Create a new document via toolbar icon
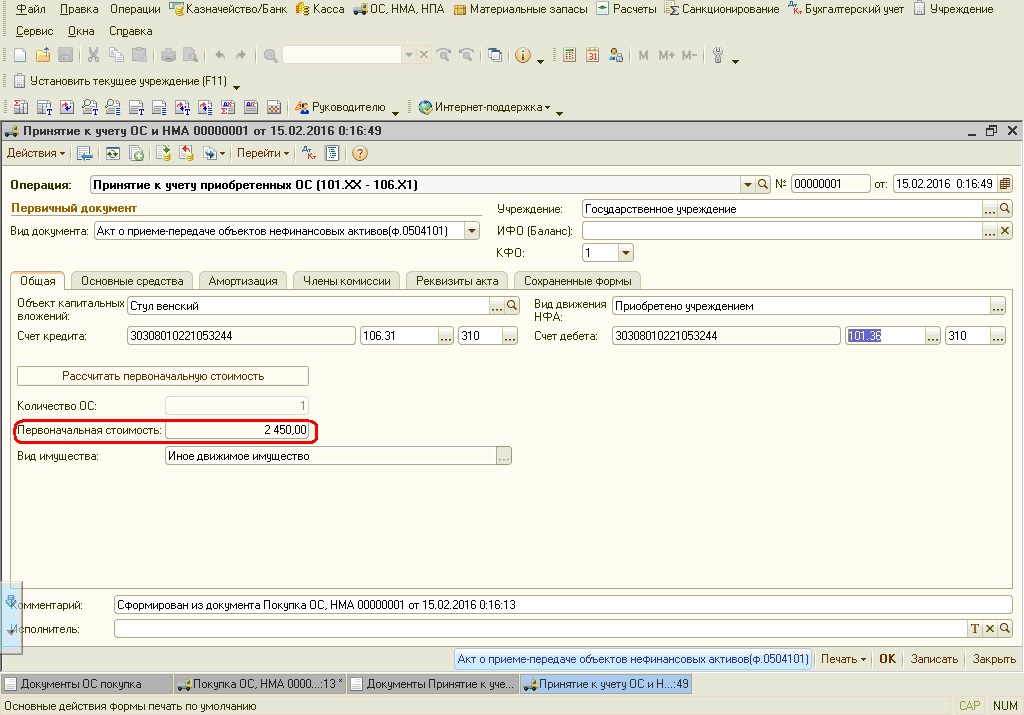 pyautogui.click(x=20, y=56)
